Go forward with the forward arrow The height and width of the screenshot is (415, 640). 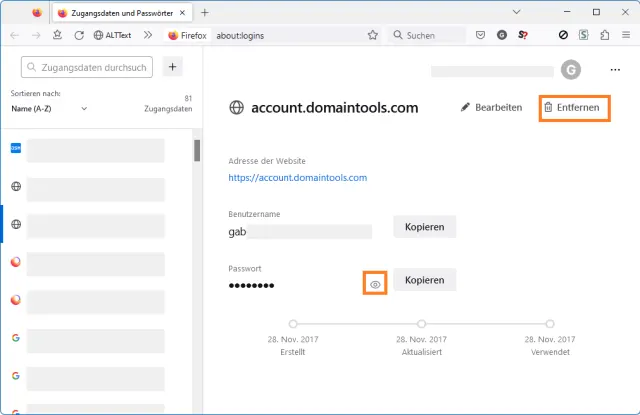36,36
